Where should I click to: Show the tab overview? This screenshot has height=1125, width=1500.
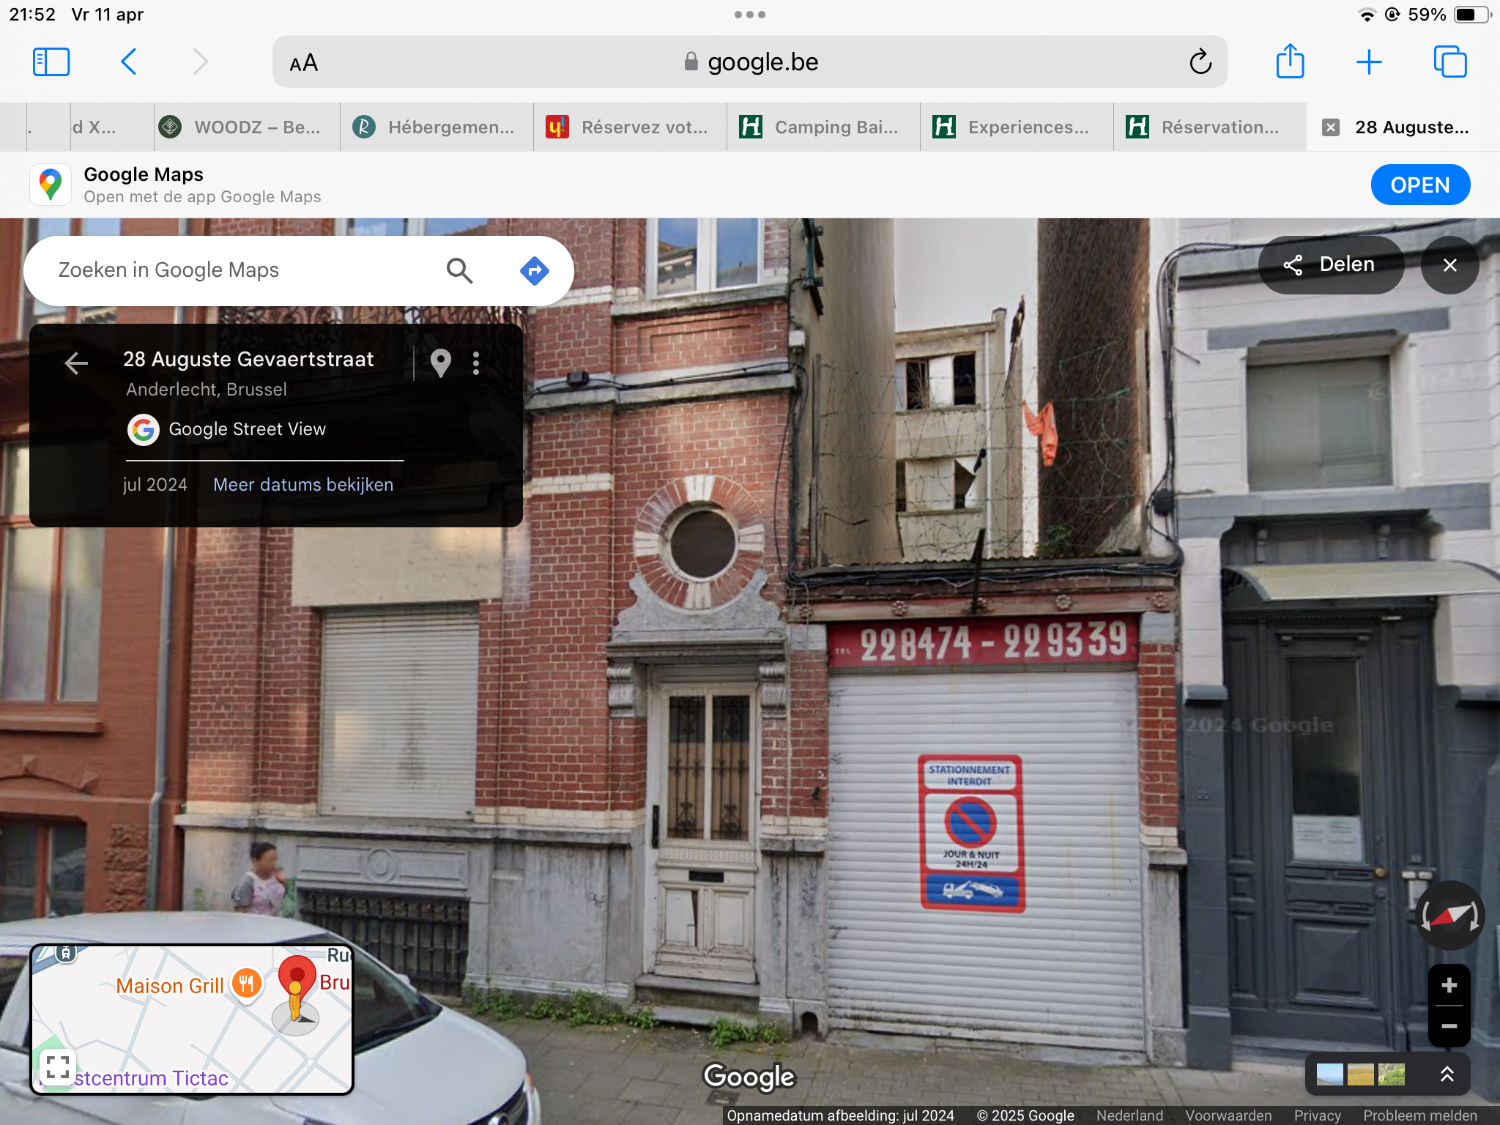pyautogui.click(x=1449, y=62)
